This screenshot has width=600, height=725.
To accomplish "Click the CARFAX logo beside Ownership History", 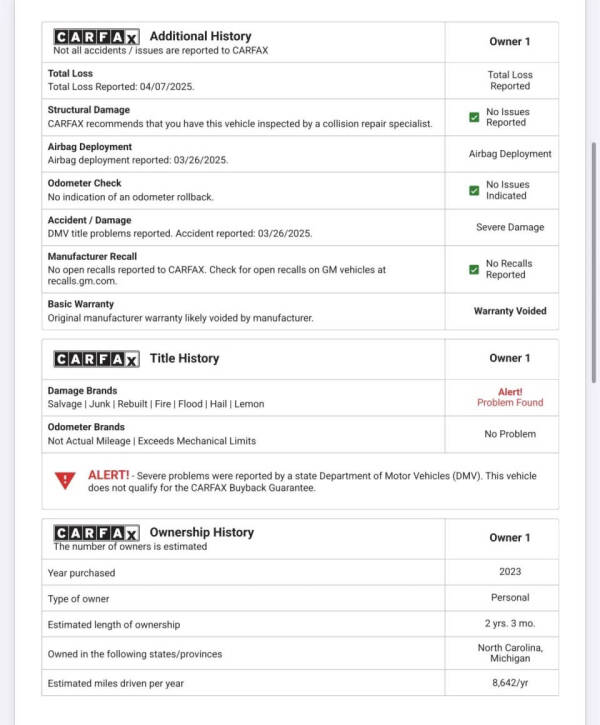I will click(x=96, y=533).
